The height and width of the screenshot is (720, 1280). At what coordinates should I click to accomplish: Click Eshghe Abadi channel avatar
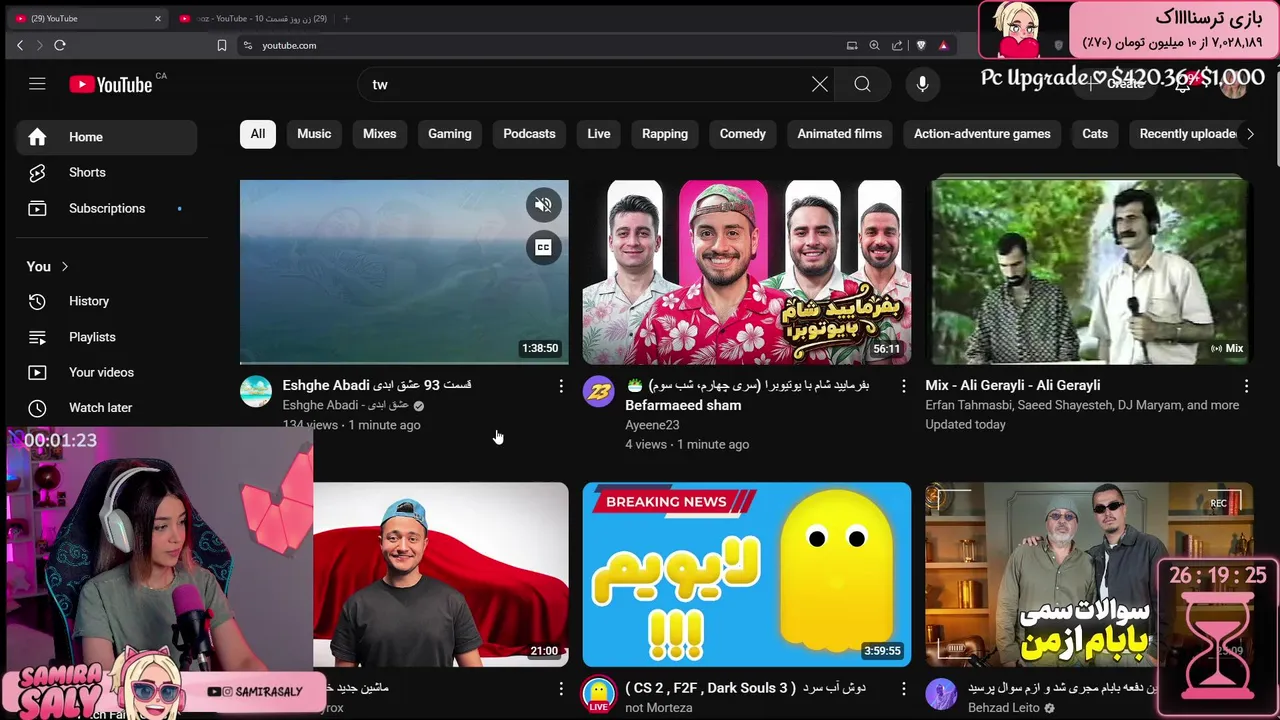[x=256, y=391]
